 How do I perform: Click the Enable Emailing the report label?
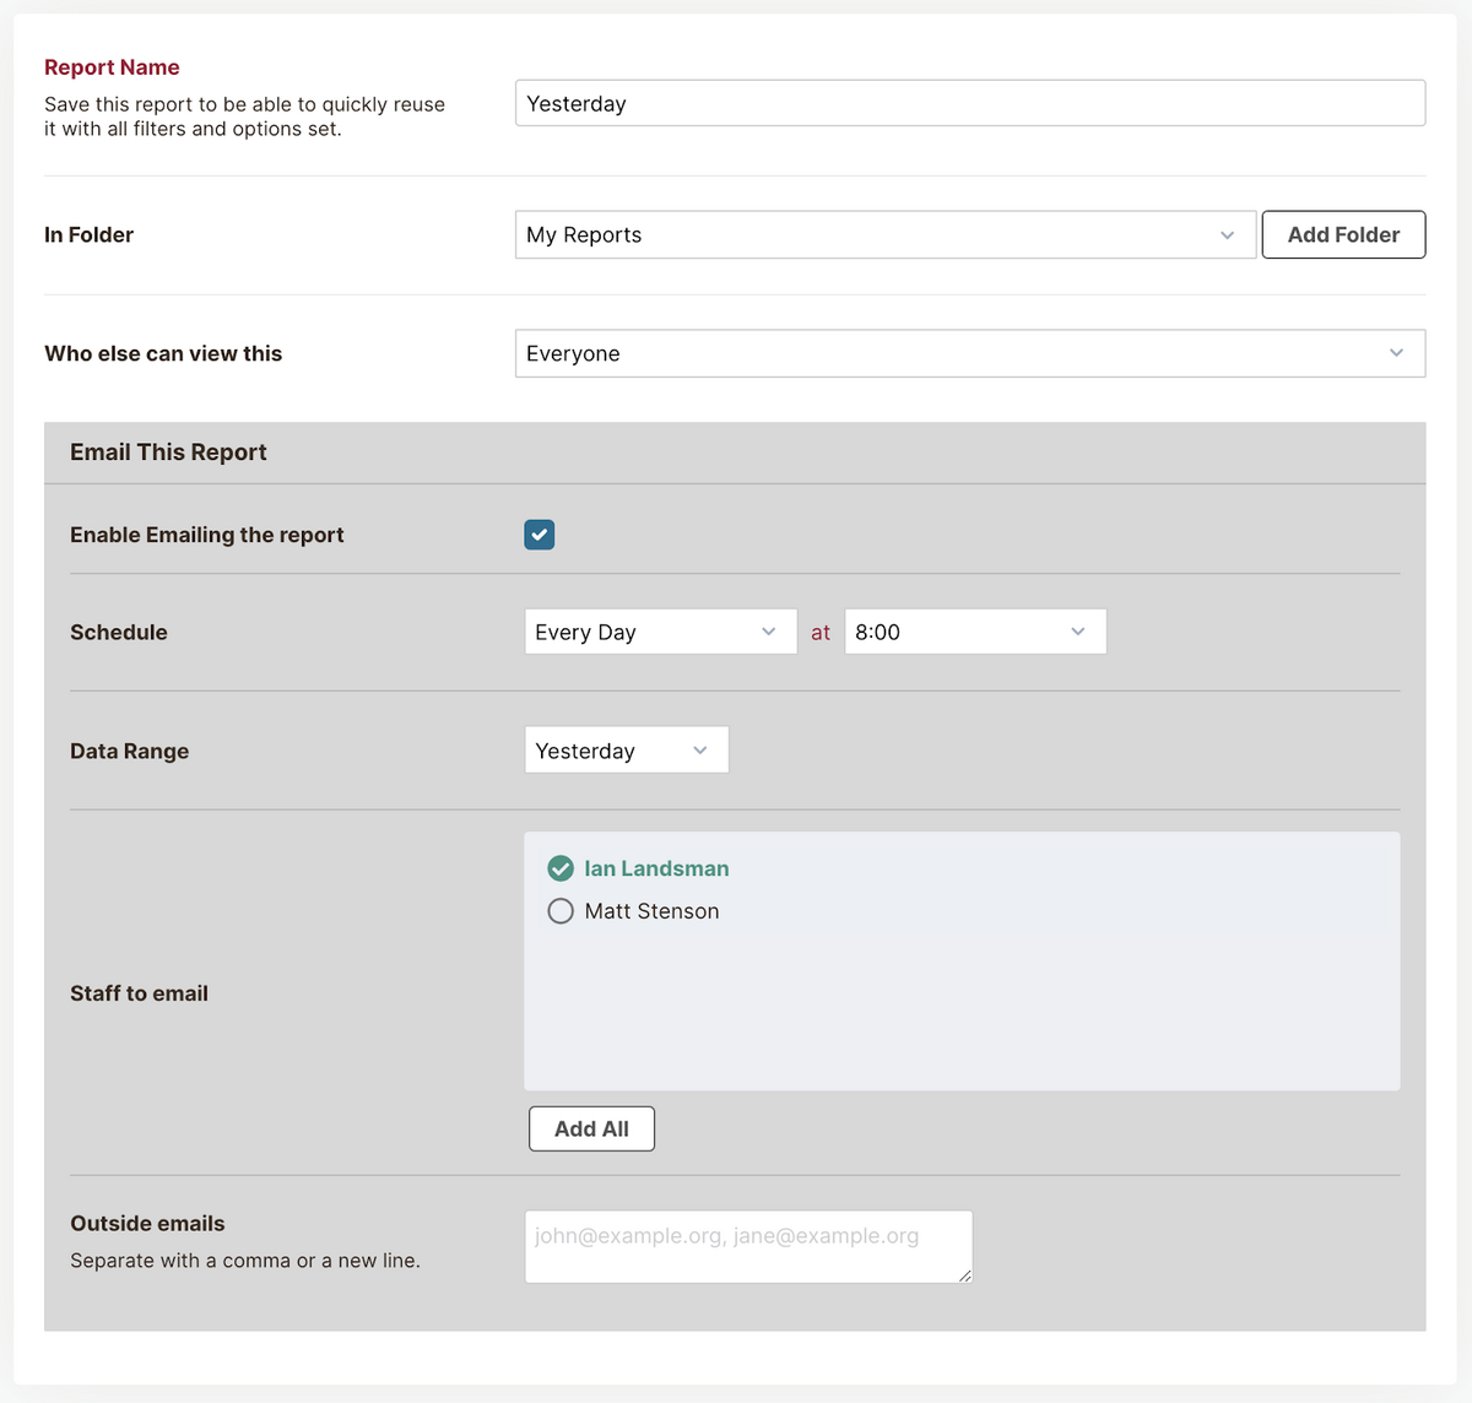tap(207, 535)
